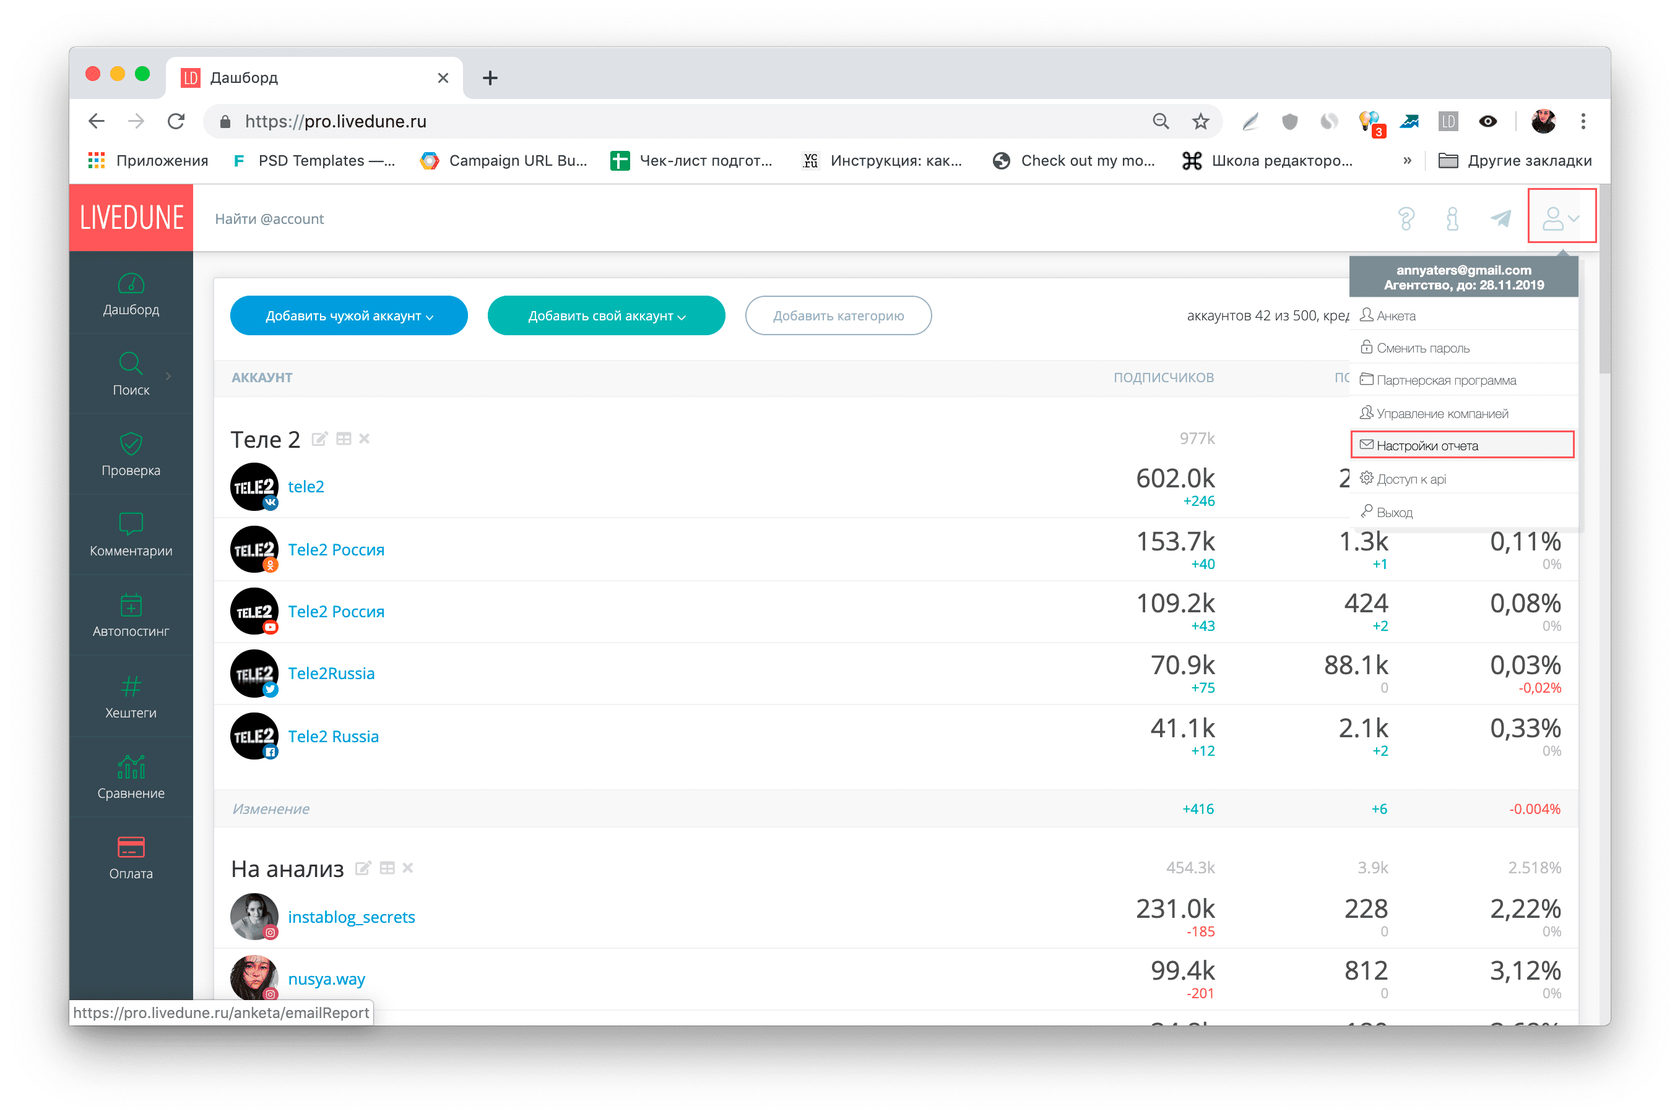Open the instablog_secrets account link
The image size is (1680, 1117).
click(351, 917)
